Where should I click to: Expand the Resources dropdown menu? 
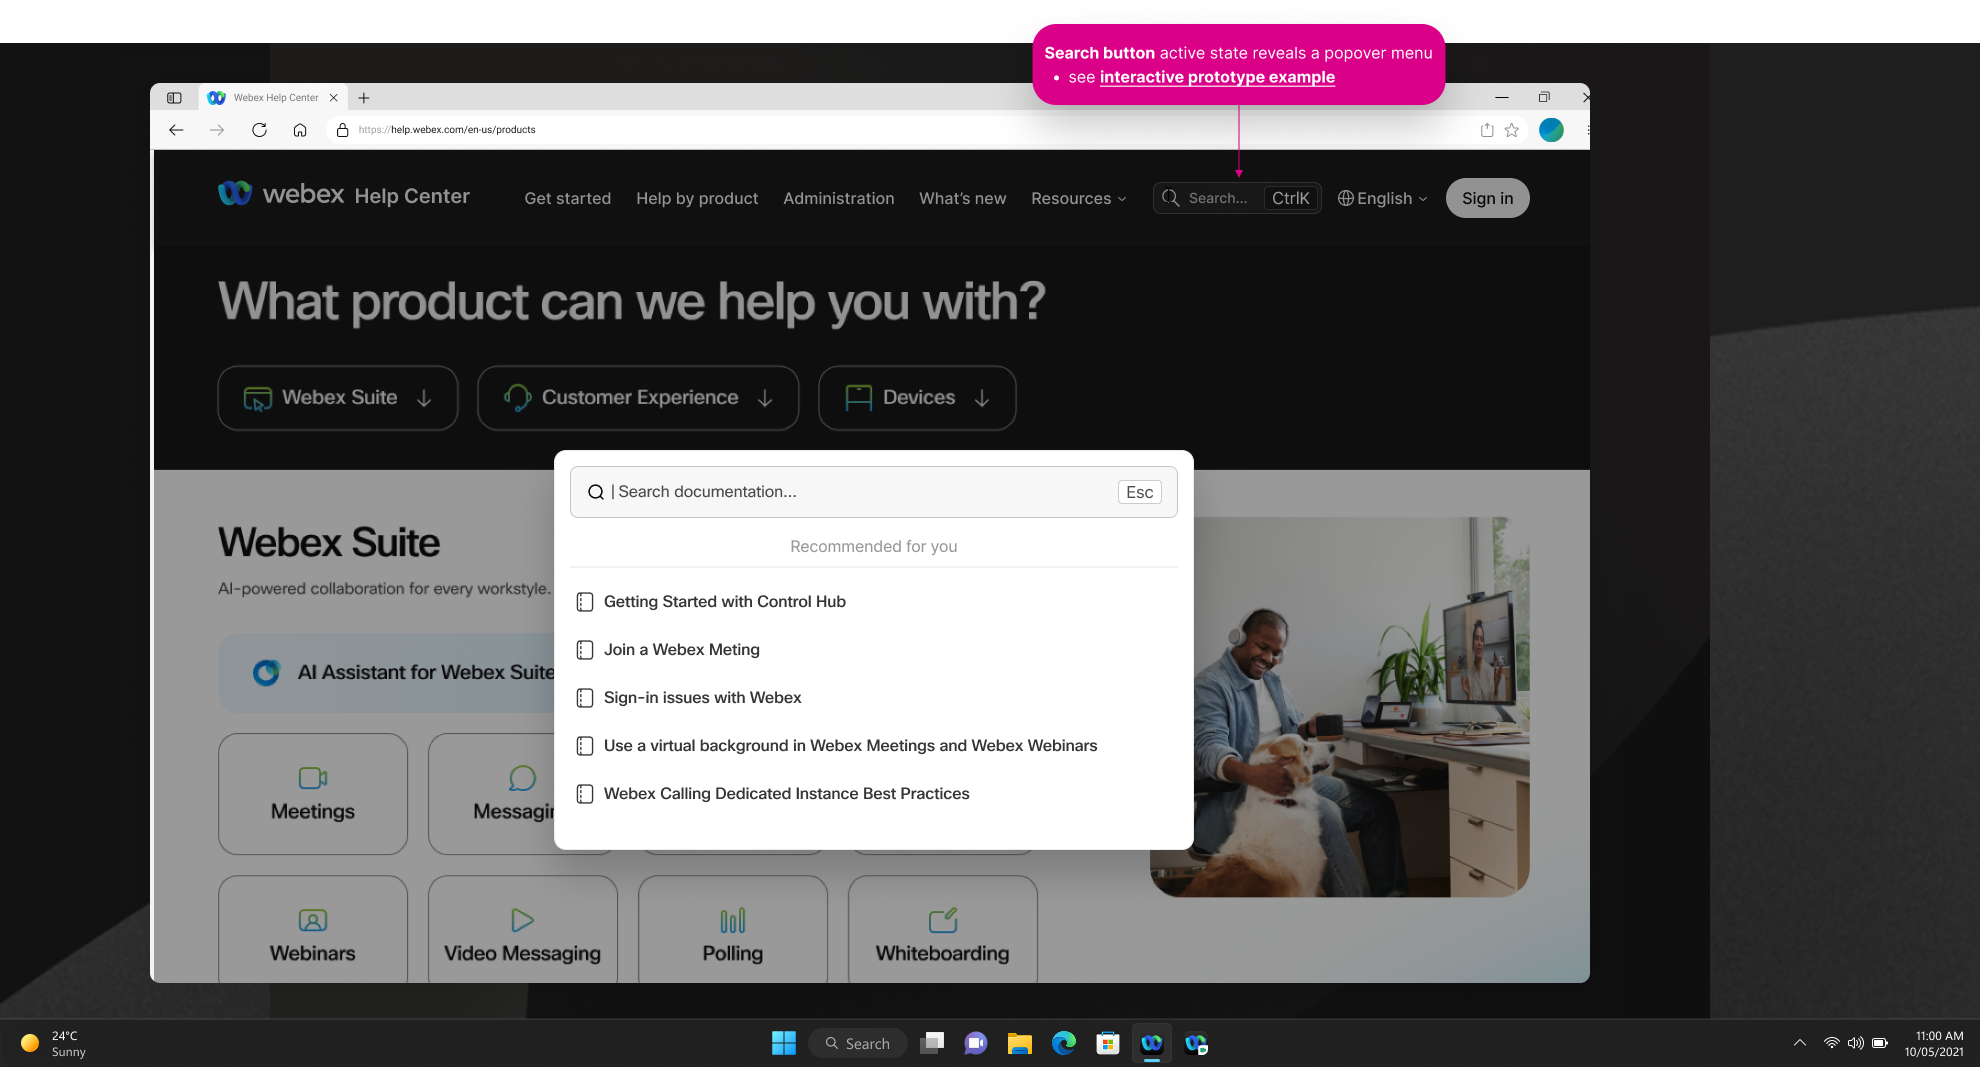(x=1078, y=199)
